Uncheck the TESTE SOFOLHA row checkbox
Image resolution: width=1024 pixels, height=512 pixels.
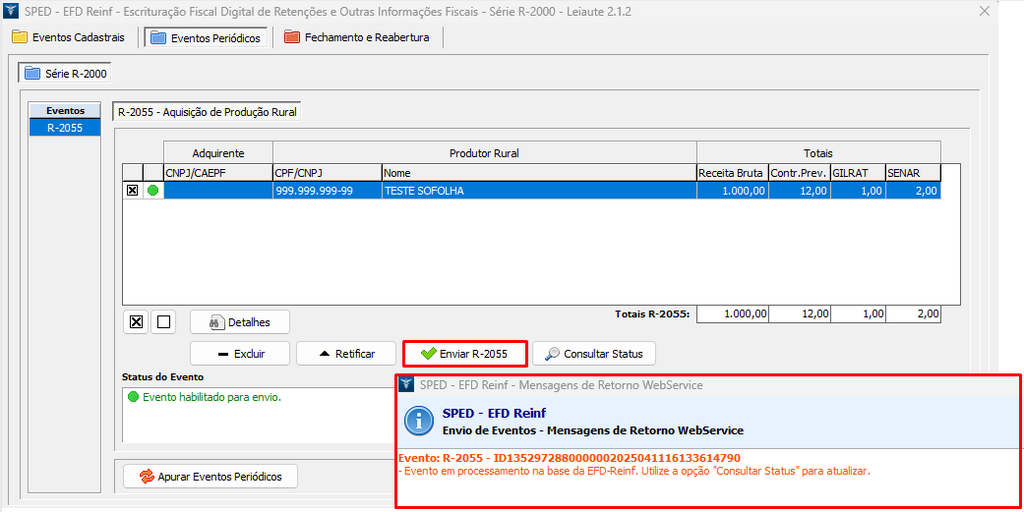pos(132,191)
